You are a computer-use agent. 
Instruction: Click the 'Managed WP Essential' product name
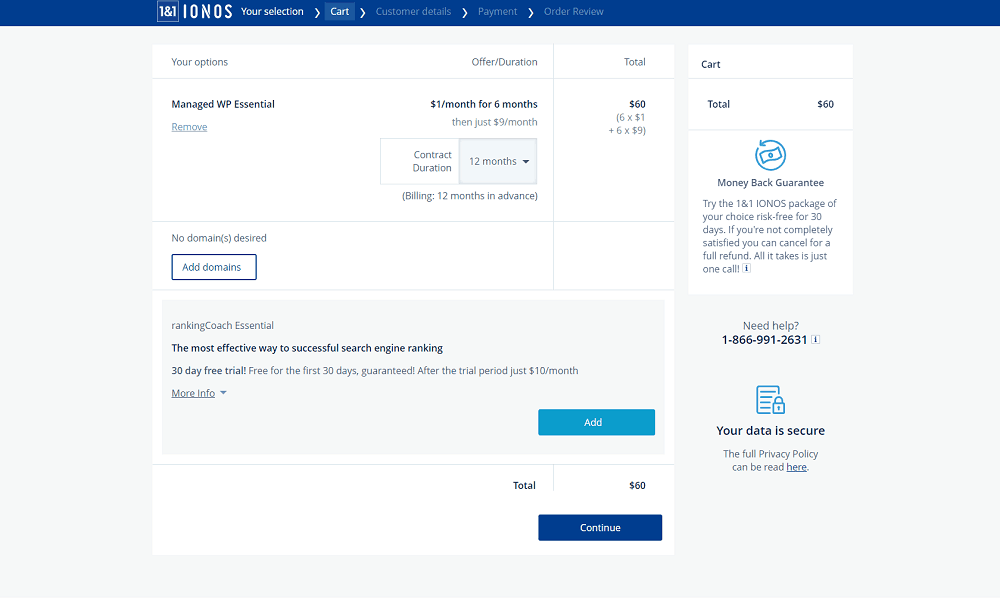coord(223,104)
